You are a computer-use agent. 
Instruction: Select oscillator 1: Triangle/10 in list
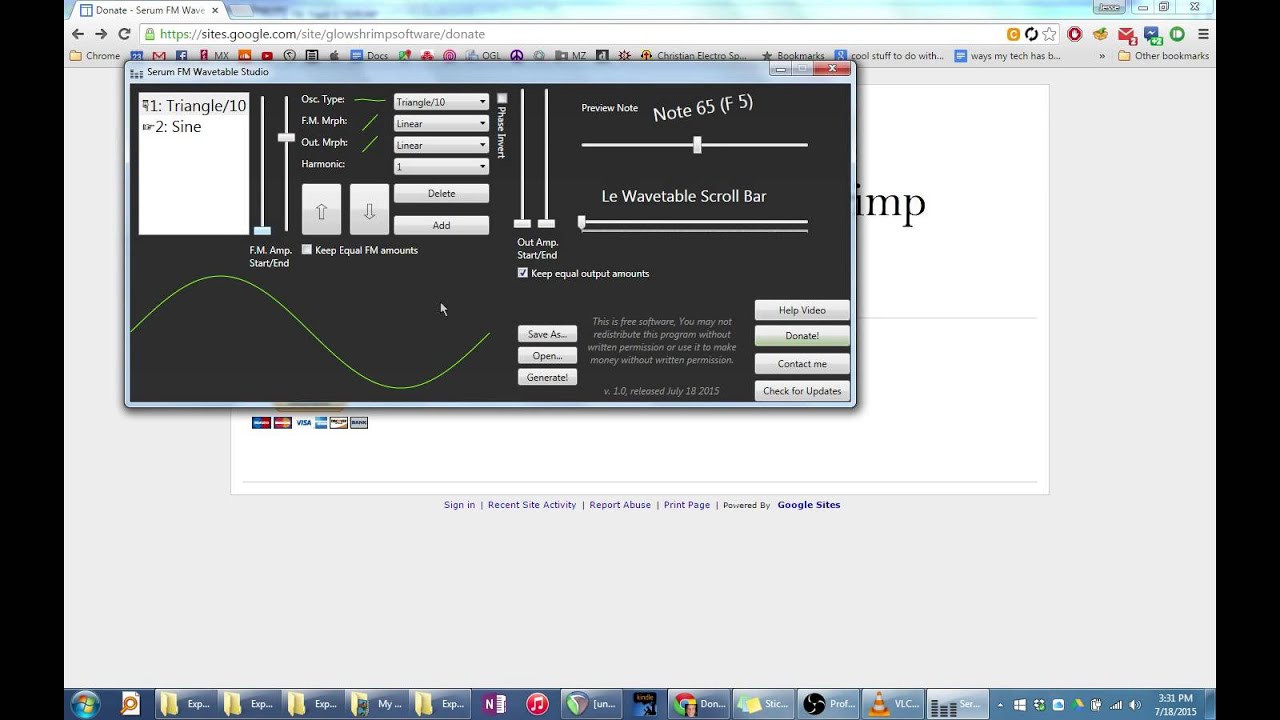[193, 106]
